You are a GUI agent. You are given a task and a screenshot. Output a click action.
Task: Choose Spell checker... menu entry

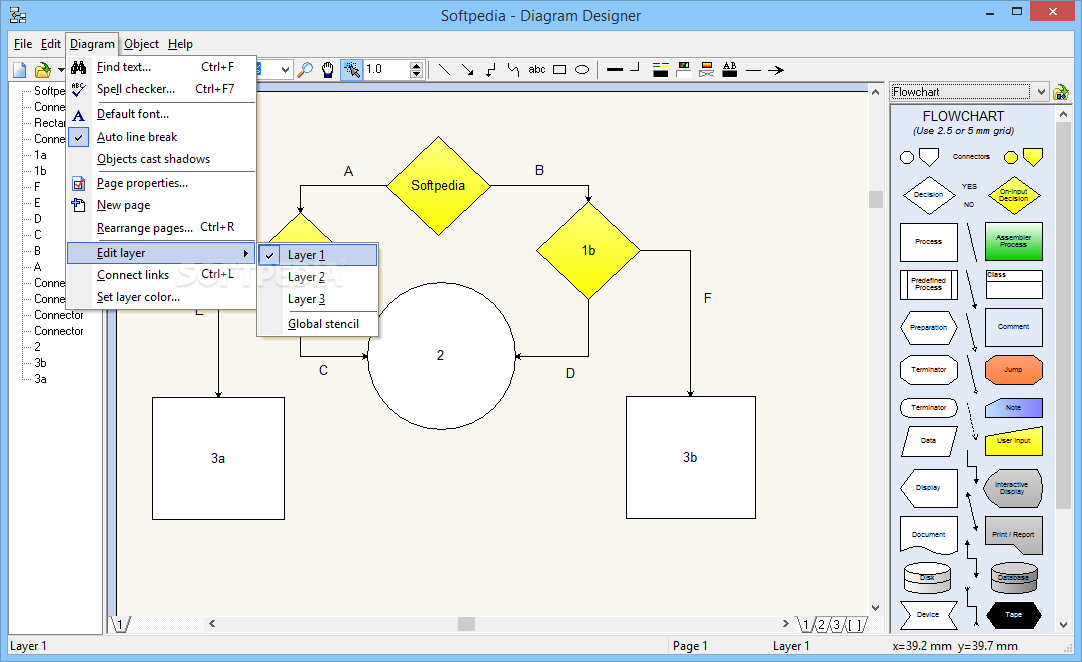pyautogui.click(x=162, y=89)
